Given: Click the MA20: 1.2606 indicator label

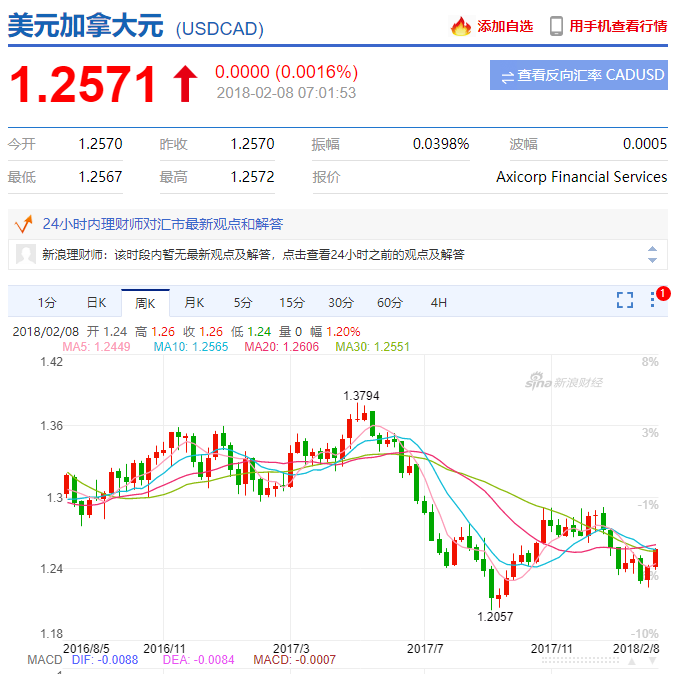Looking at the screenshot, I should [281, 347].
